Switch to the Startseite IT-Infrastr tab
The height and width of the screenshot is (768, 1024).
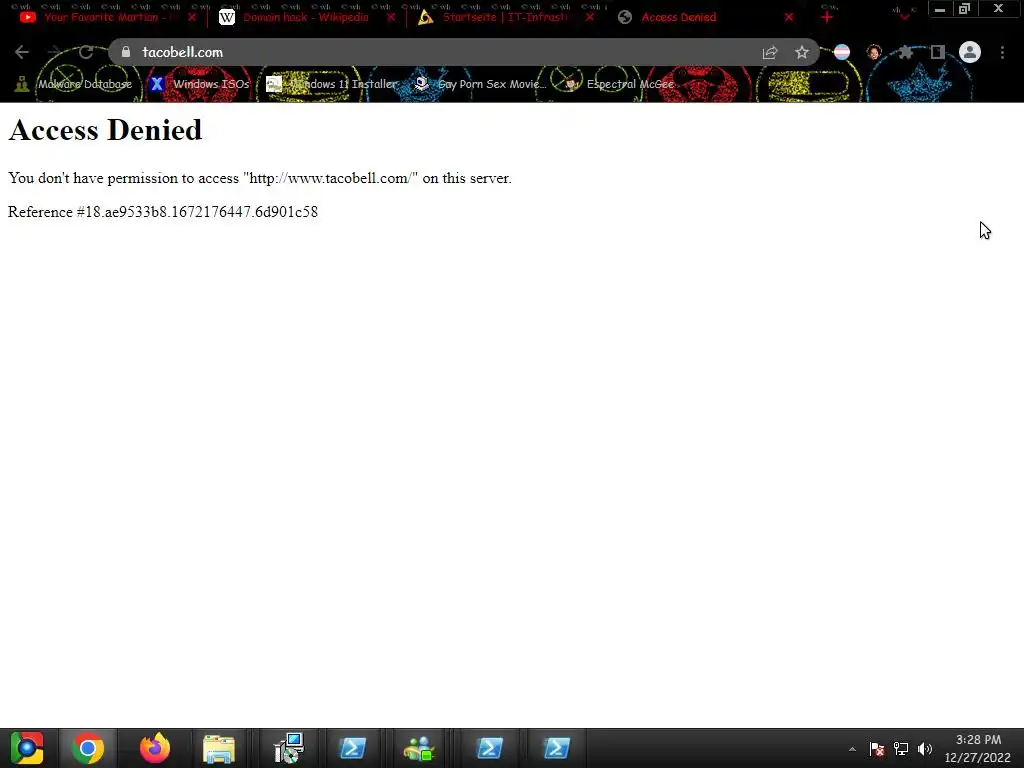tap(504, 17)
